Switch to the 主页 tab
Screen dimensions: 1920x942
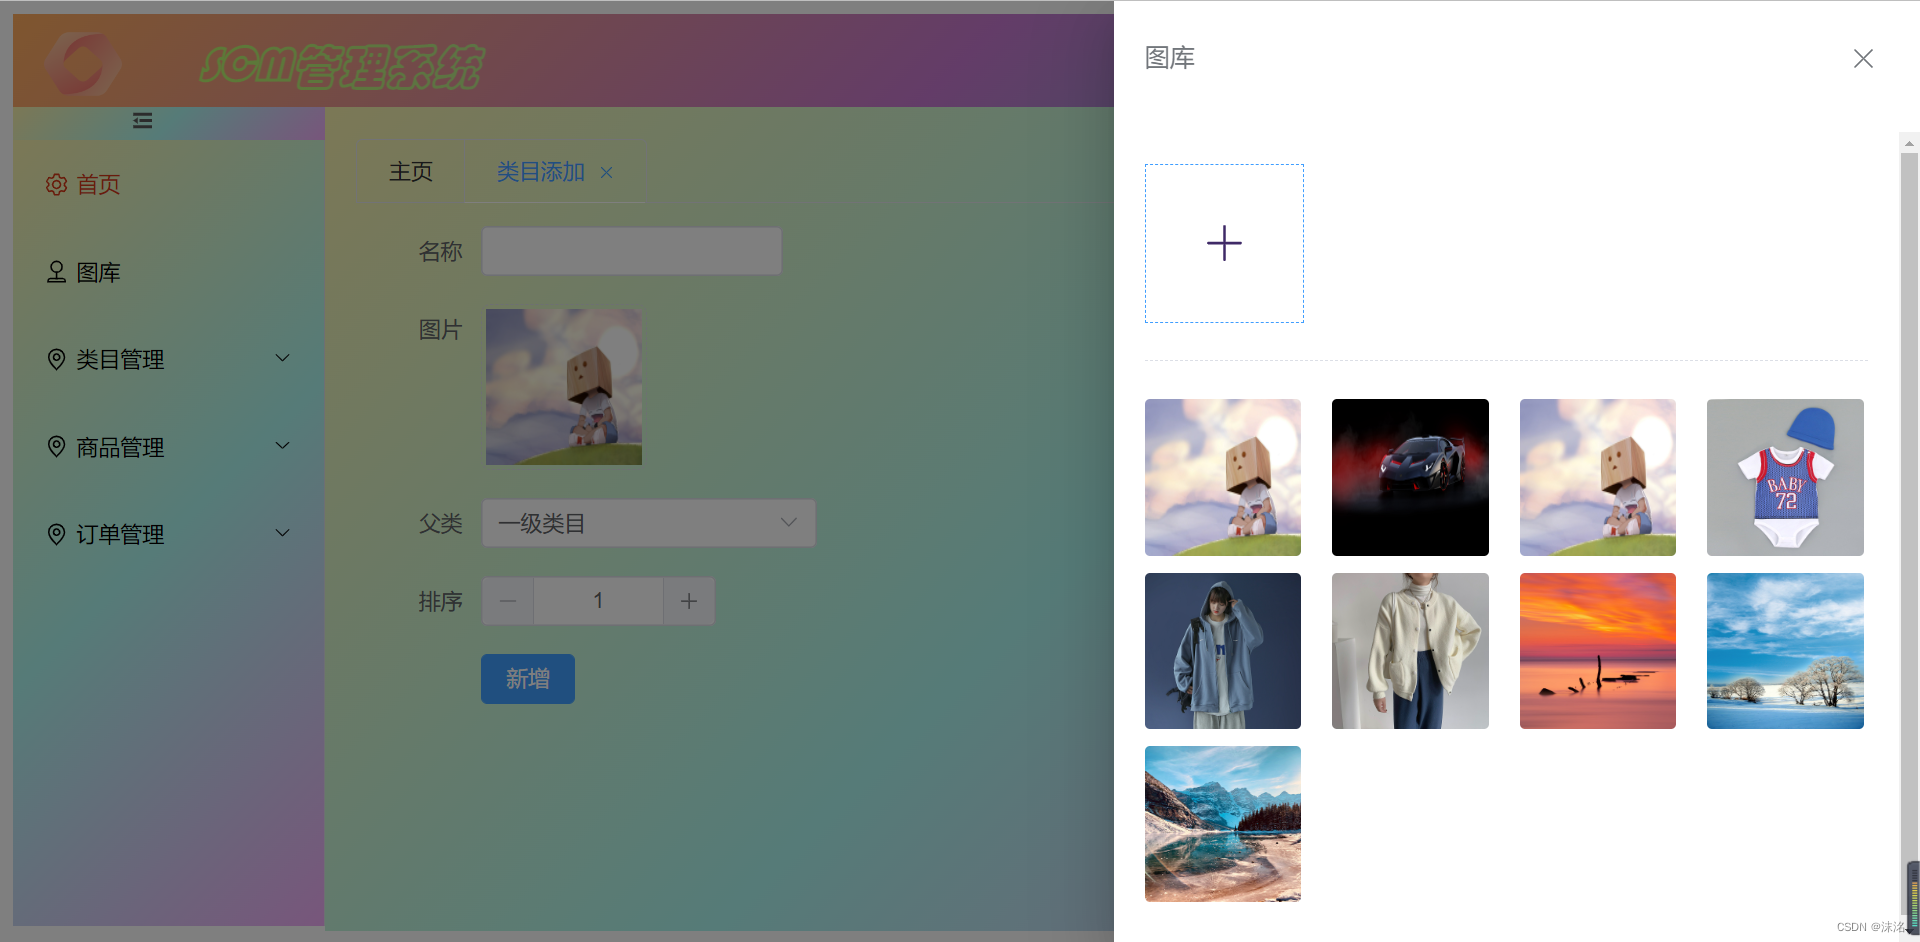411,172
